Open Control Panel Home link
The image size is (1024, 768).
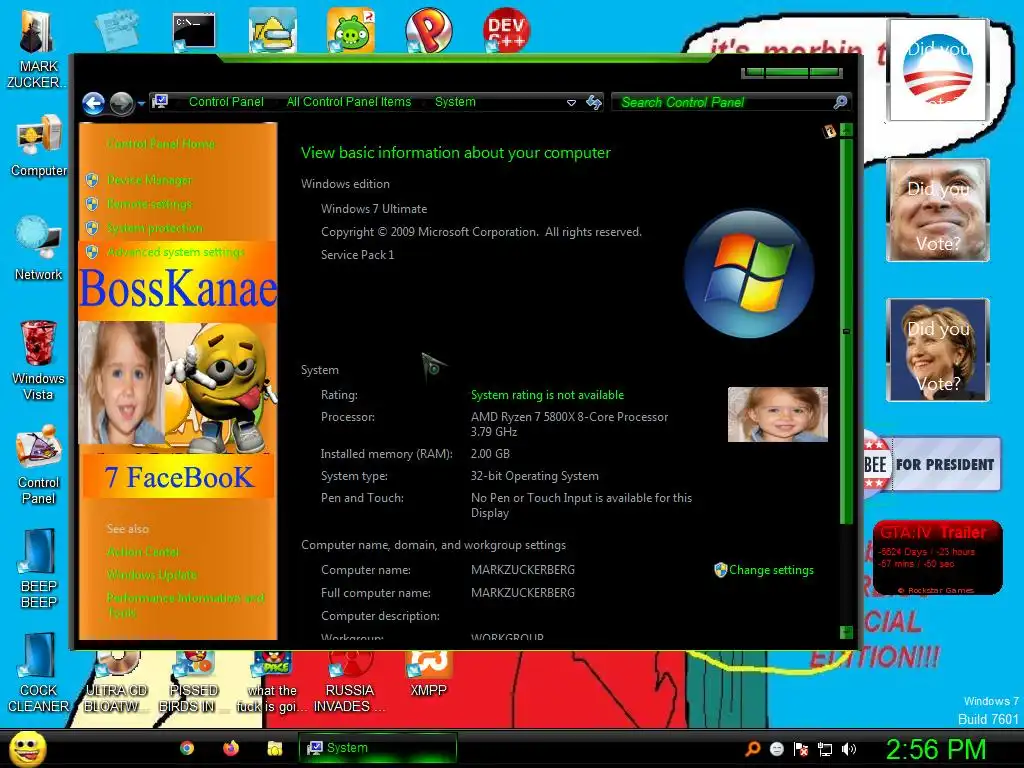click(161, 144)
